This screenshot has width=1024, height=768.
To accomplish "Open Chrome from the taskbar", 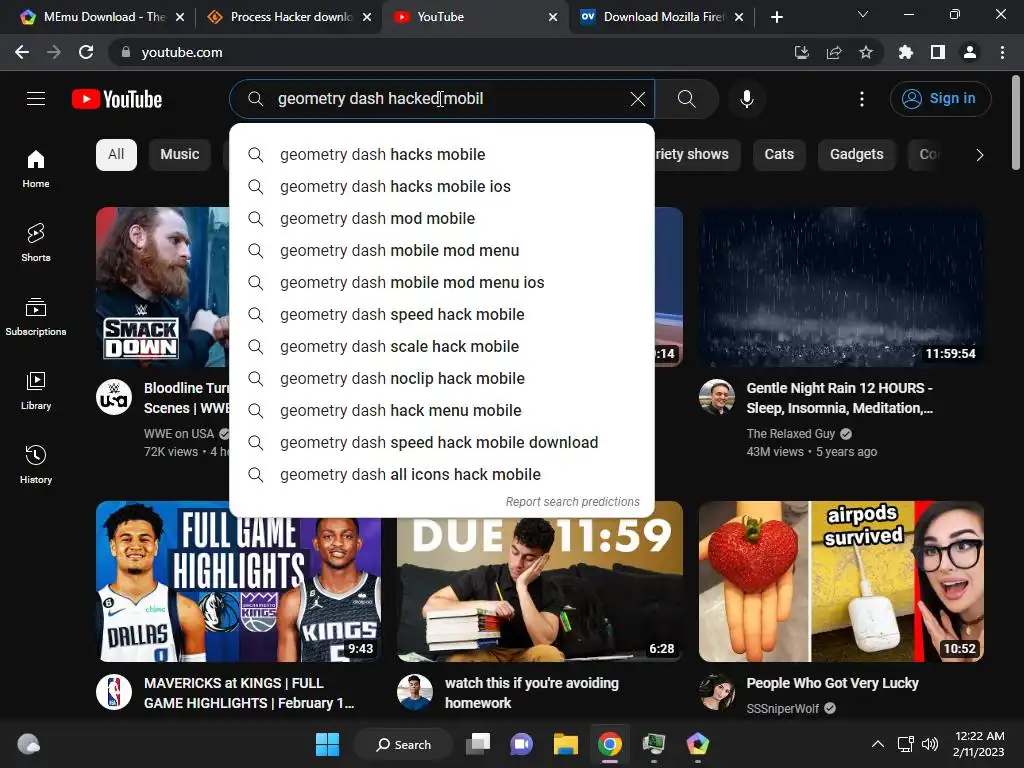I will tap(609, 744).
